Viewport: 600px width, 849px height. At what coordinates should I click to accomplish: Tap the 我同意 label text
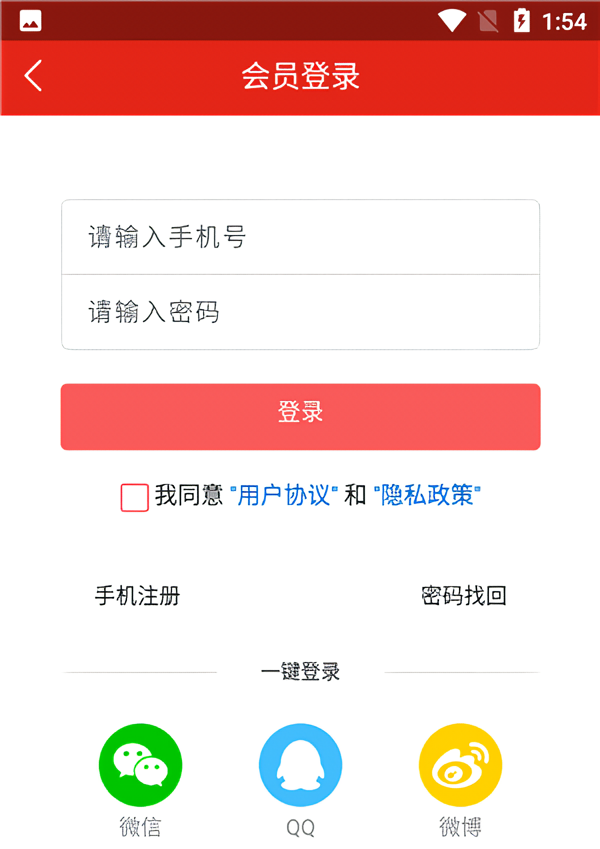coord(188,495)
